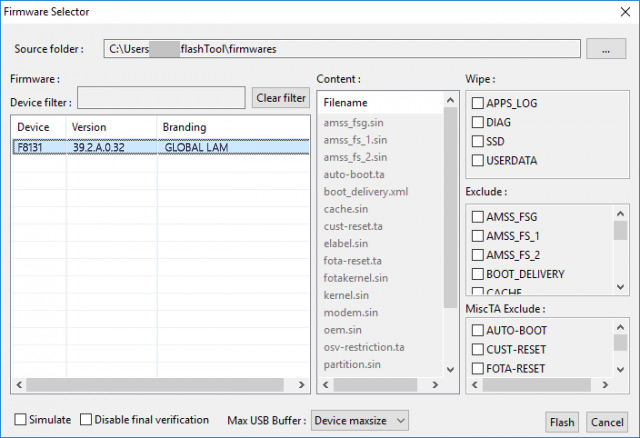Select kernel.sin in Content list
This screenshot has width=640, height=438.
[346, 295]
